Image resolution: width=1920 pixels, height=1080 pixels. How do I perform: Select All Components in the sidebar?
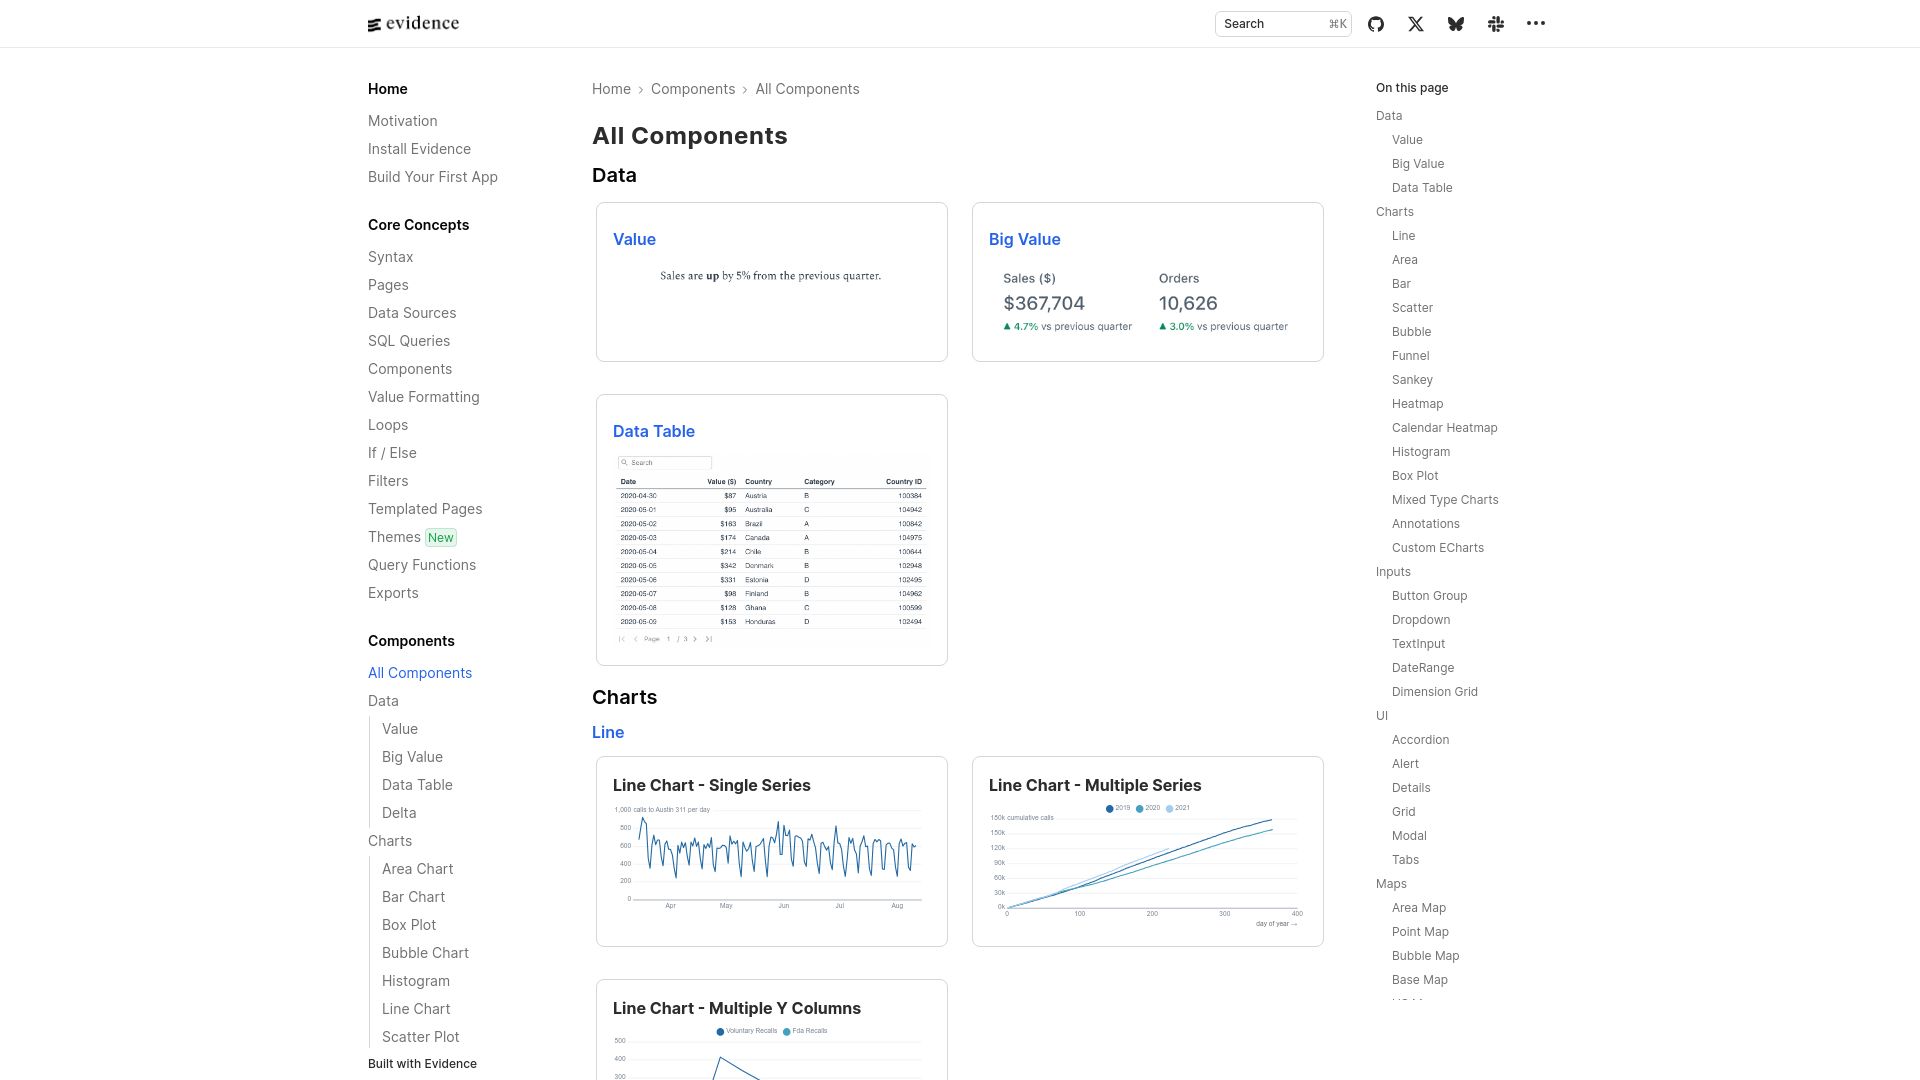tap(420, 673)
